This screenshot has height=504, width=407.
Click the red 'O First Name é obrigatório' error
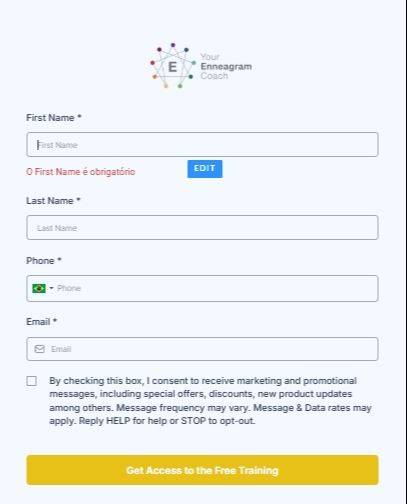(81, 172)
